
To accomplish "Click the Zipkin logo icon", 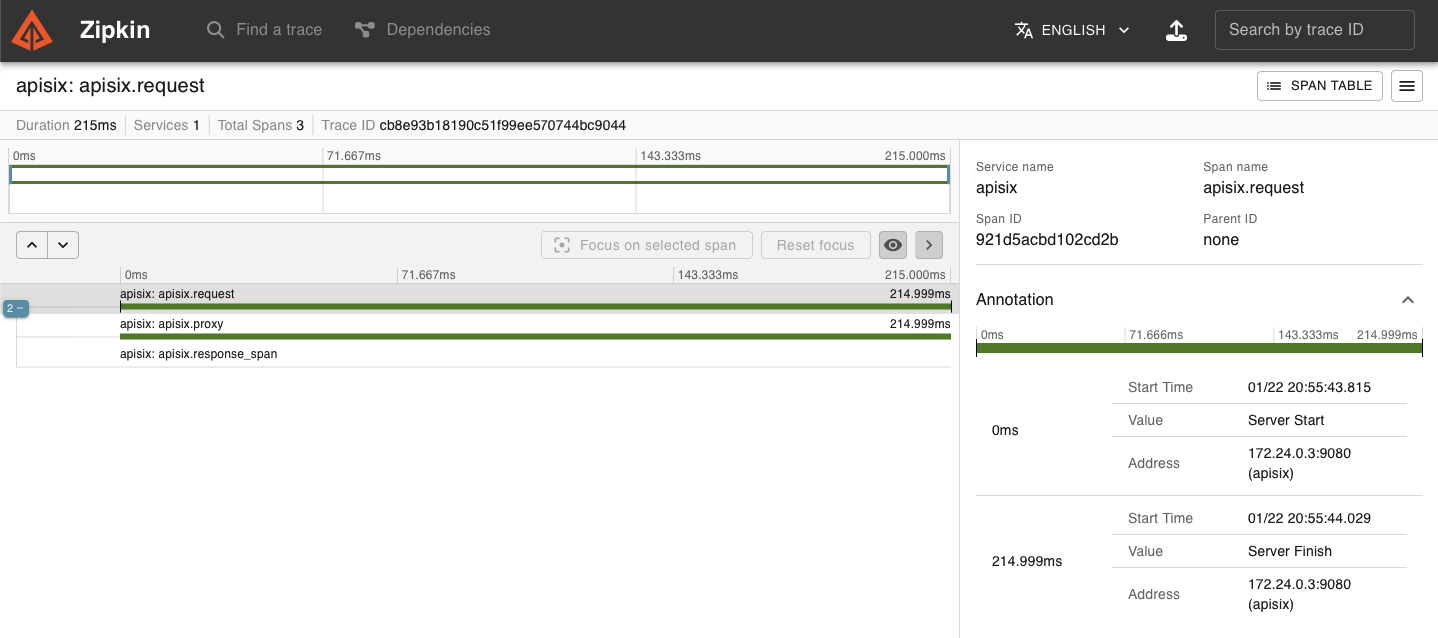I will [32, 30].
